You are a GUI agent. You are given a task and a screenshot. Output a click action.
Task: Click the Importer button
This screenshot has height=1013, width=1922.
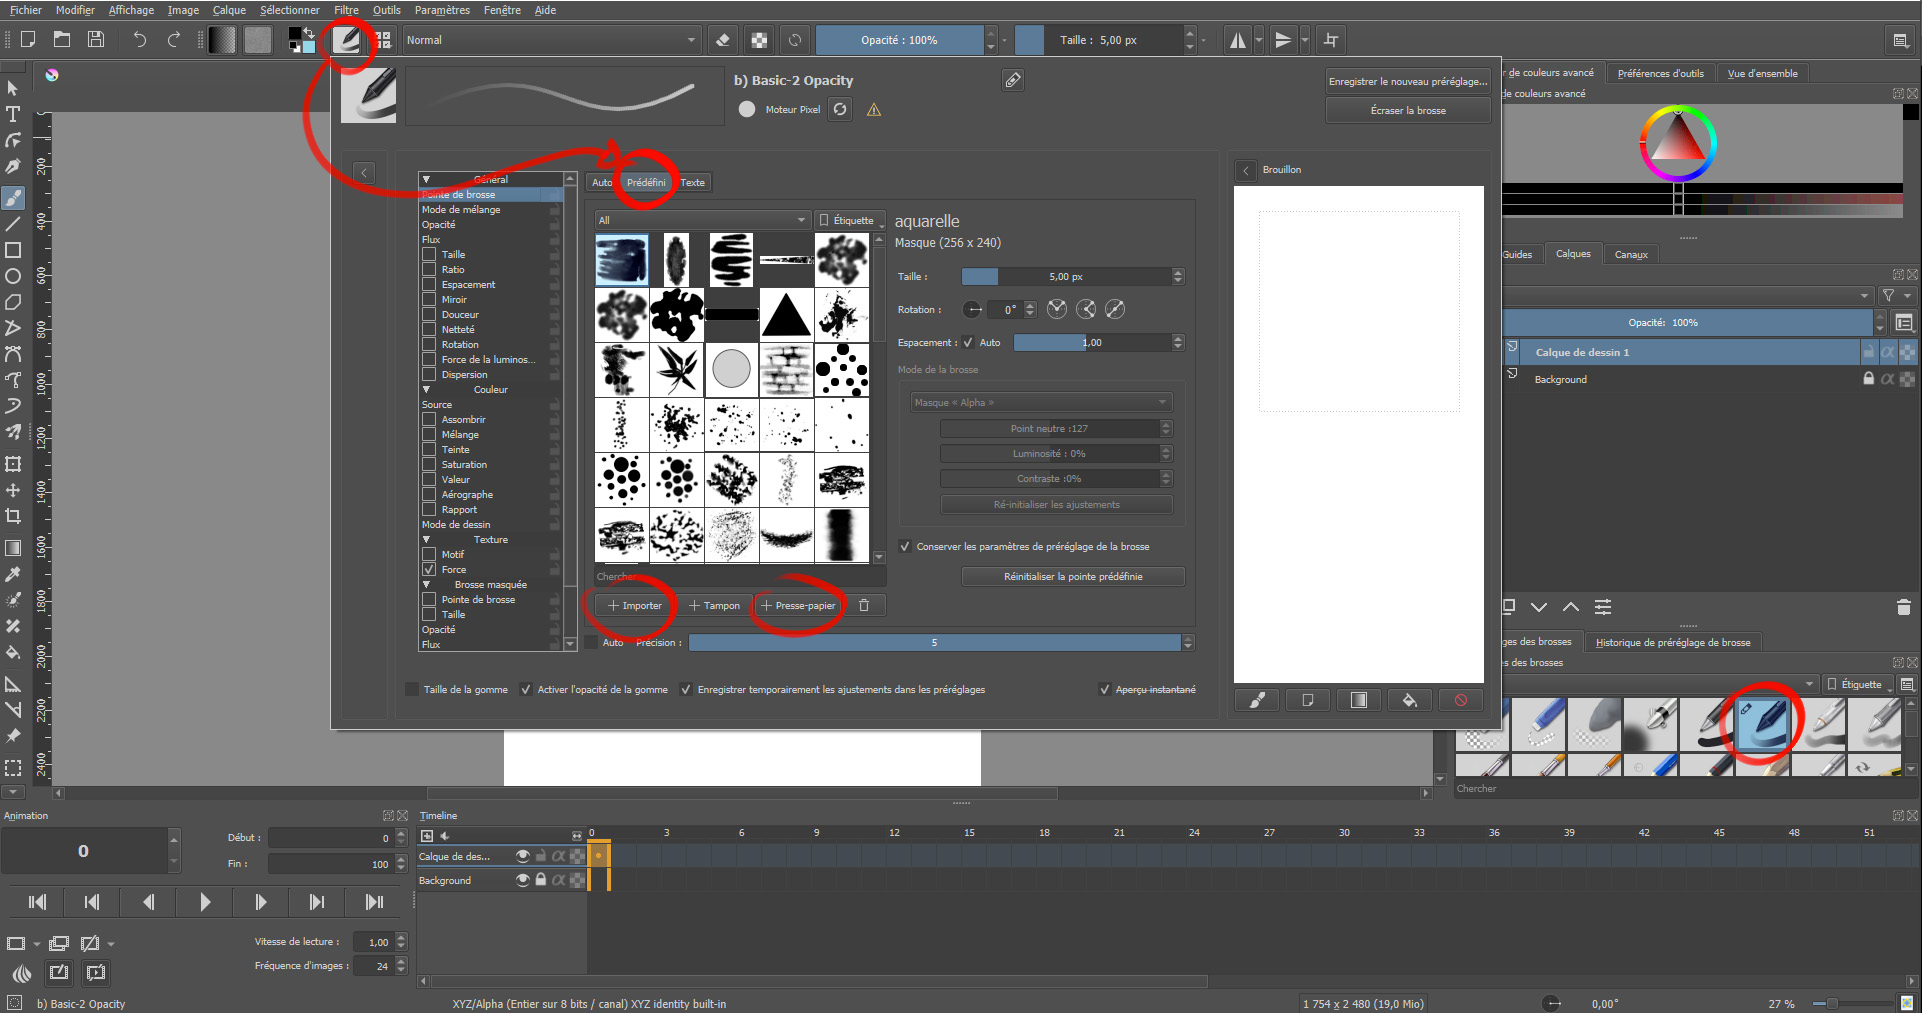pyautogui.click(x=635, y=605)
